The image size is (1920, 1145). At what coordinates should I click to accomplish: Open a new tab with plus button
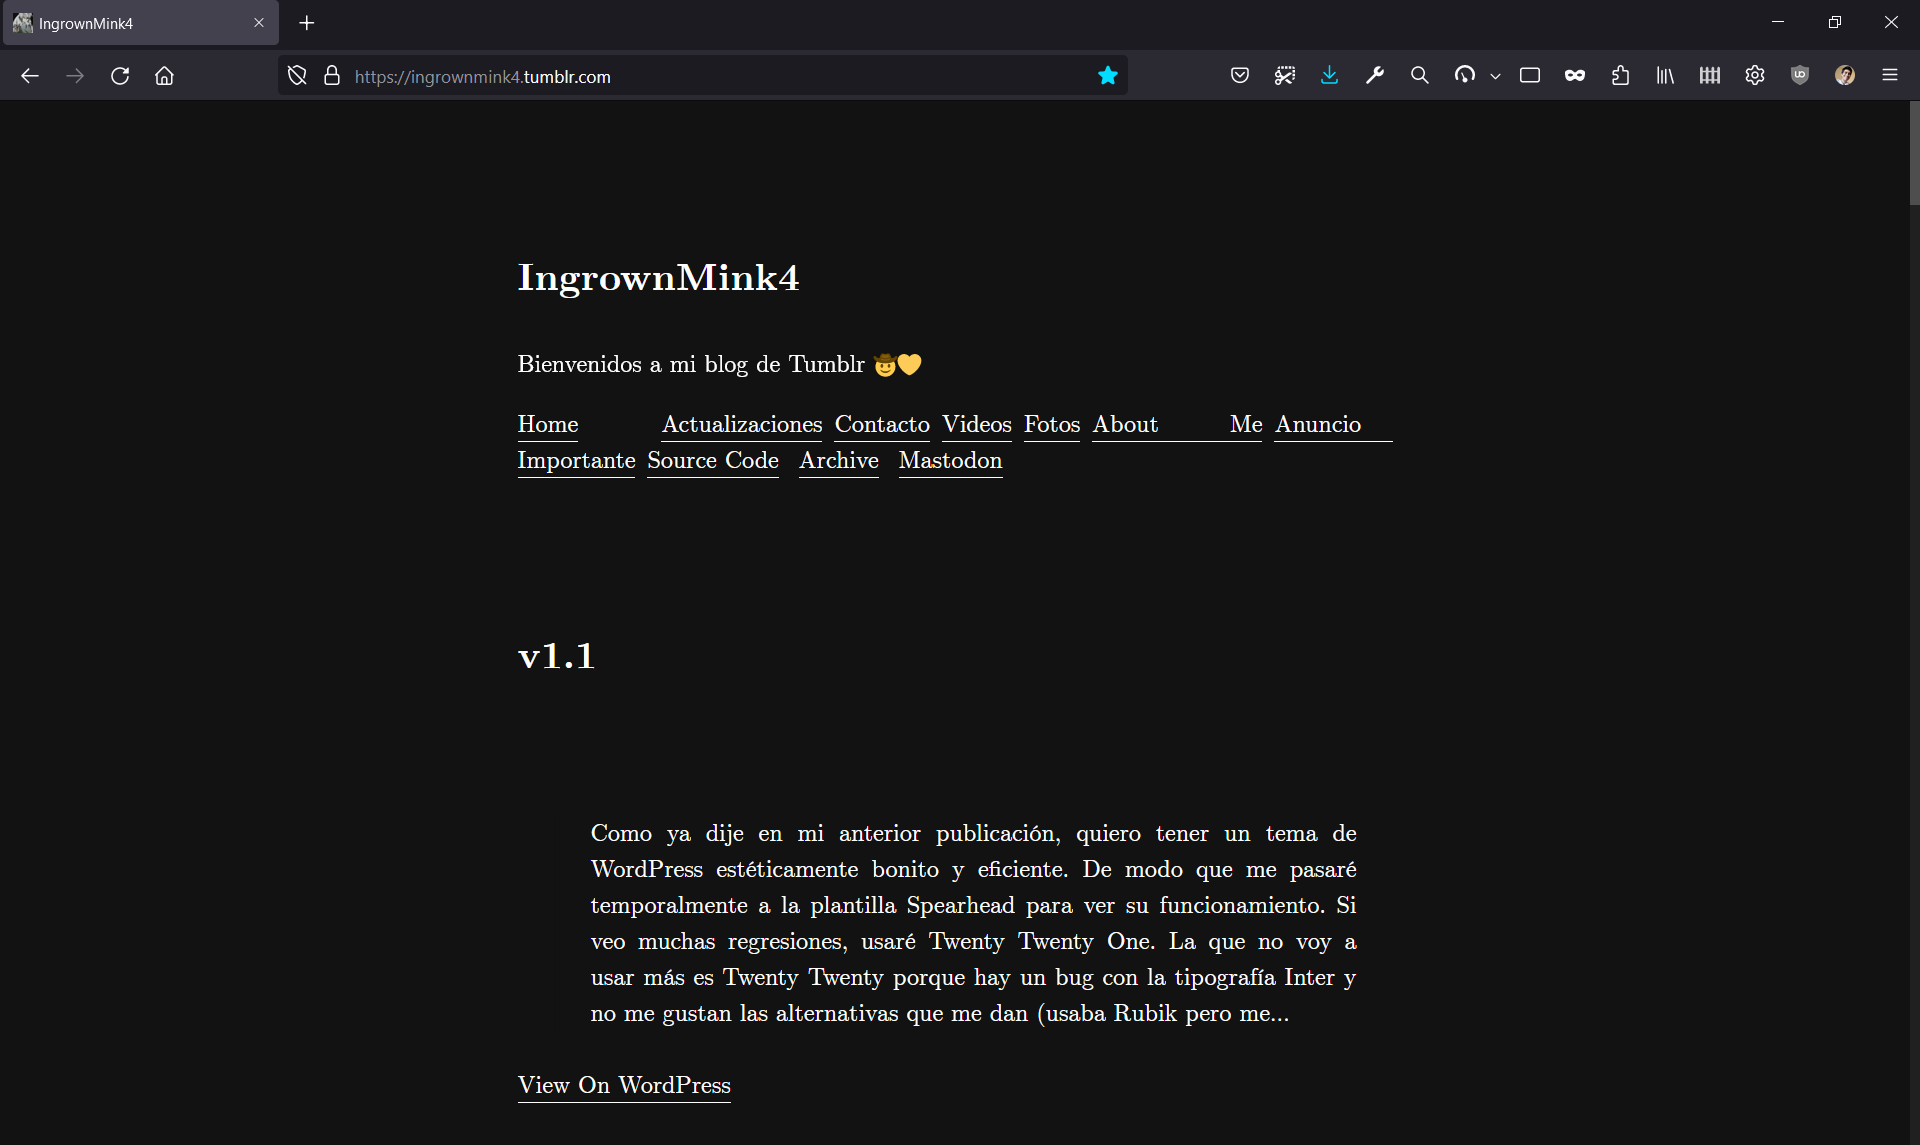click(x=307, y=23)
